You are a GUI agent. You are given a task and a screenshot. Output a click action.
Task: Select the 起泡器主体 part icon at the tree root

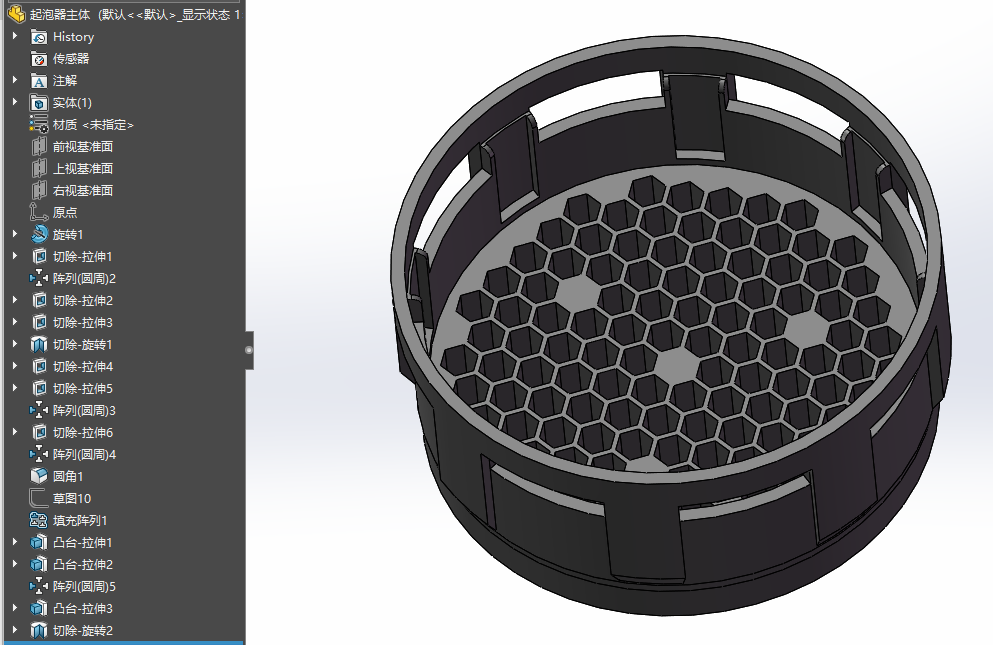16,13
